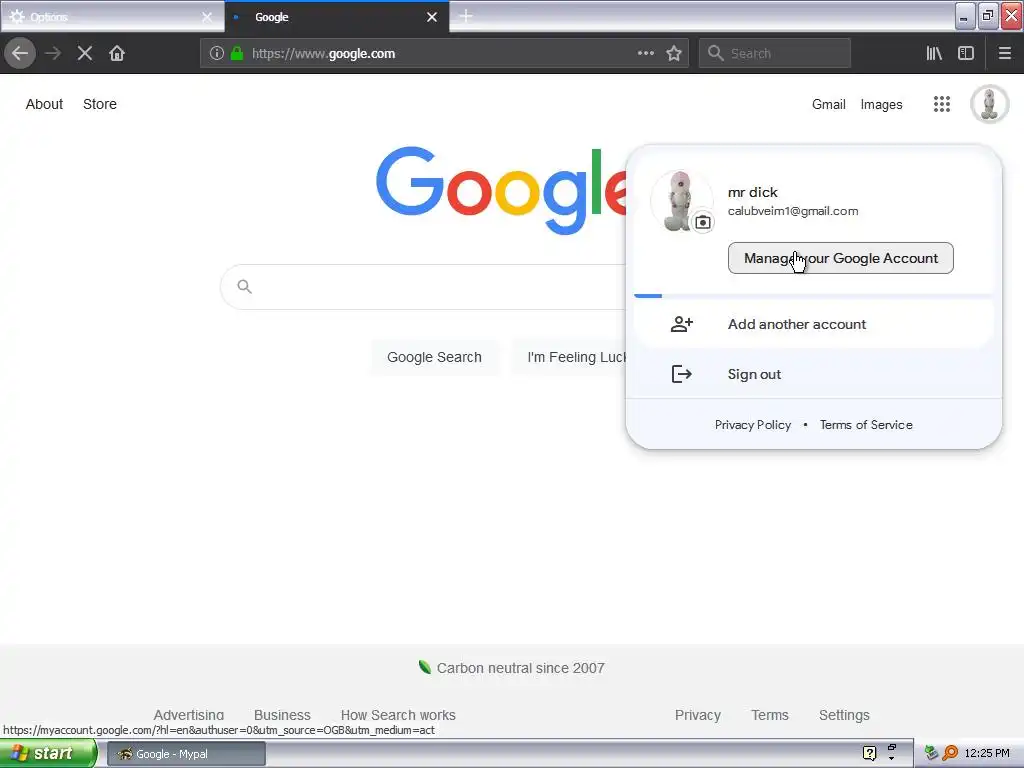The image size is (1024, 768).
Task: Open the About link
Action: click(x=44, y=104)
